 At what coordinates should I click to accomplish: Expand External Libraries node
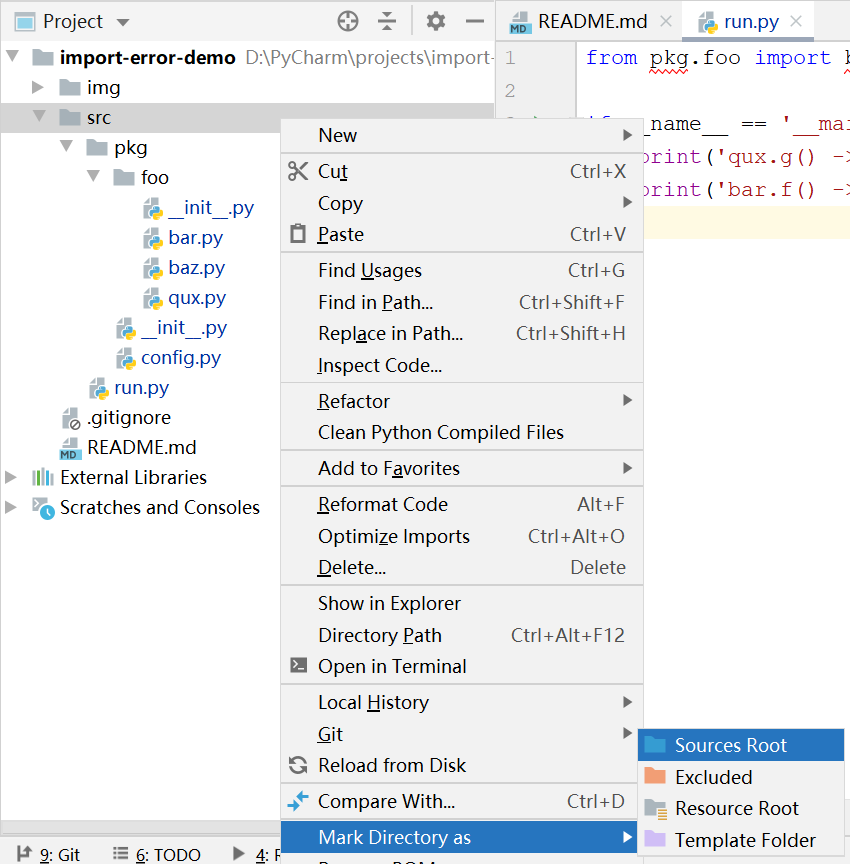pos(10,477)
